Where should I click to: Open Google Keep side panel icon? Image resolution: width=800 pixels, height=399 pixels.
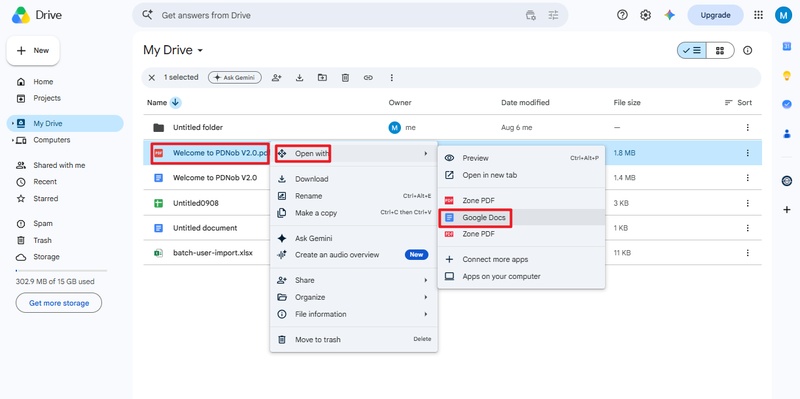[787, 76]
